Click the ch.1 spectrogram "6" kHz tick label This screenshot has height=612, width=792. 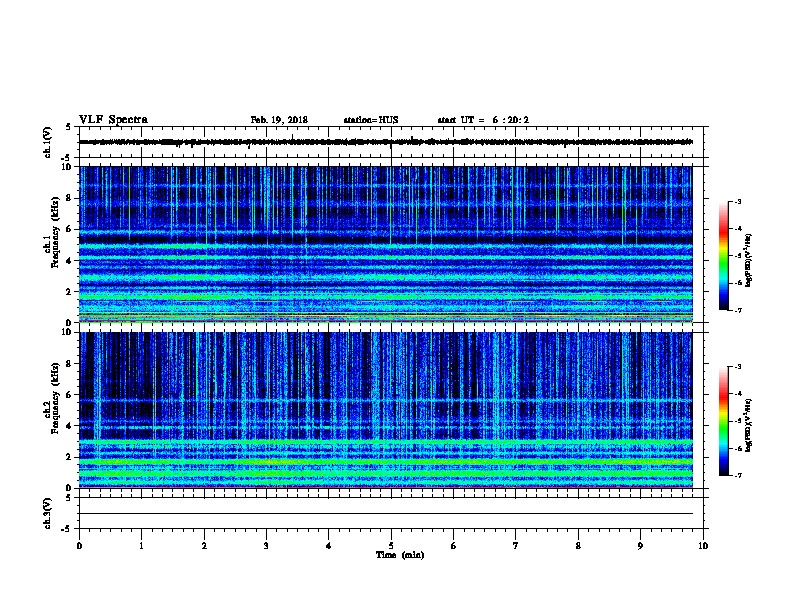coord(69,229)
